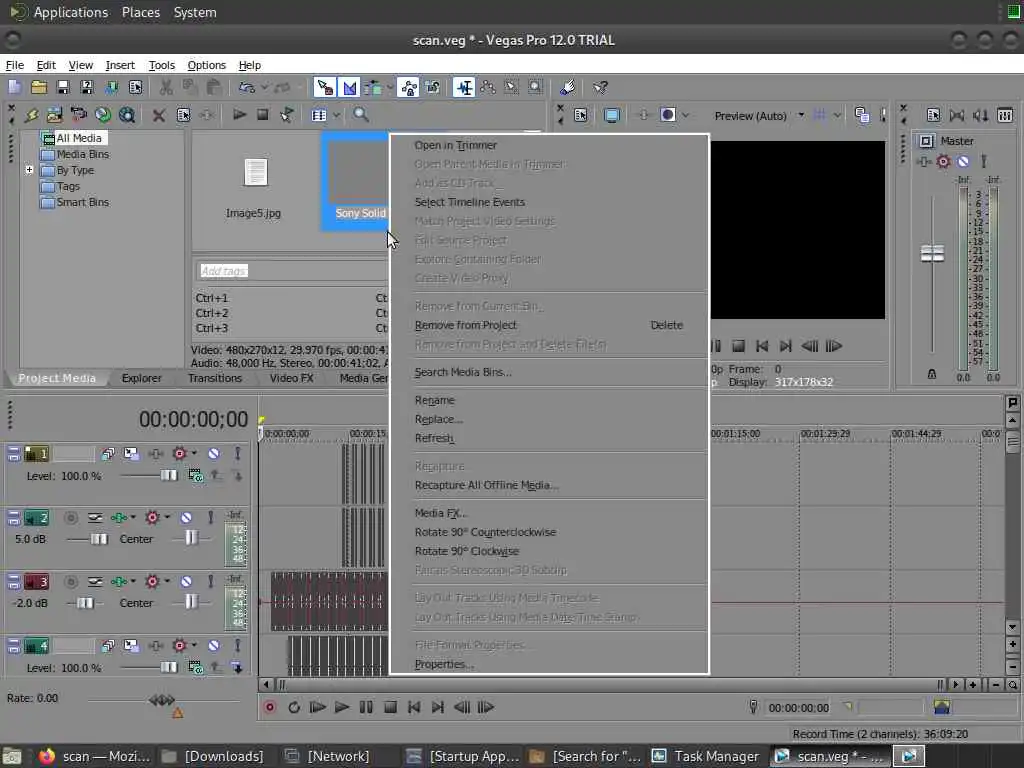1024x768 pixels.
Task: Select the Selection Edit tool
Action: [511, 87]
